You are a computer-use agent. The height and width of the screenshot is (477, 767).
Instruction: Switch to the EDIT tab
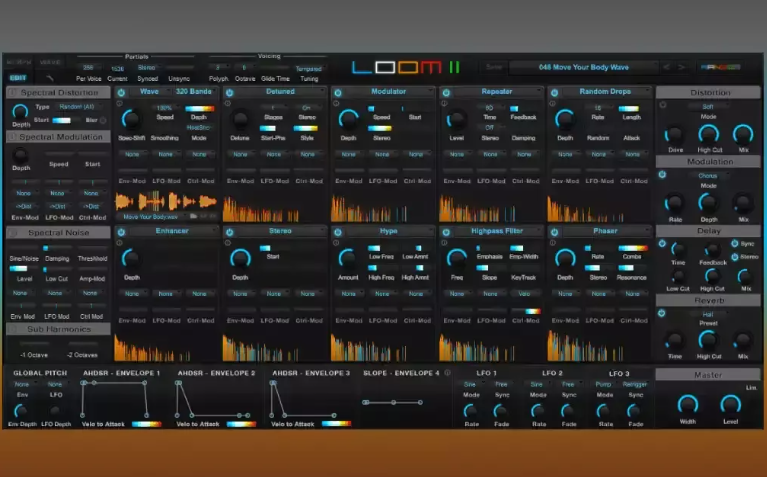[x=18, y=77]
